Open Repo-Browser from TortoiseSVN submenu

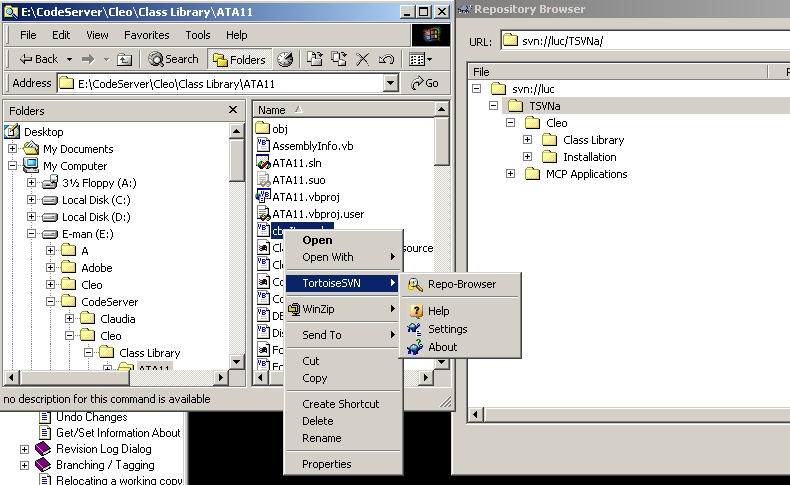pos(460,285)
